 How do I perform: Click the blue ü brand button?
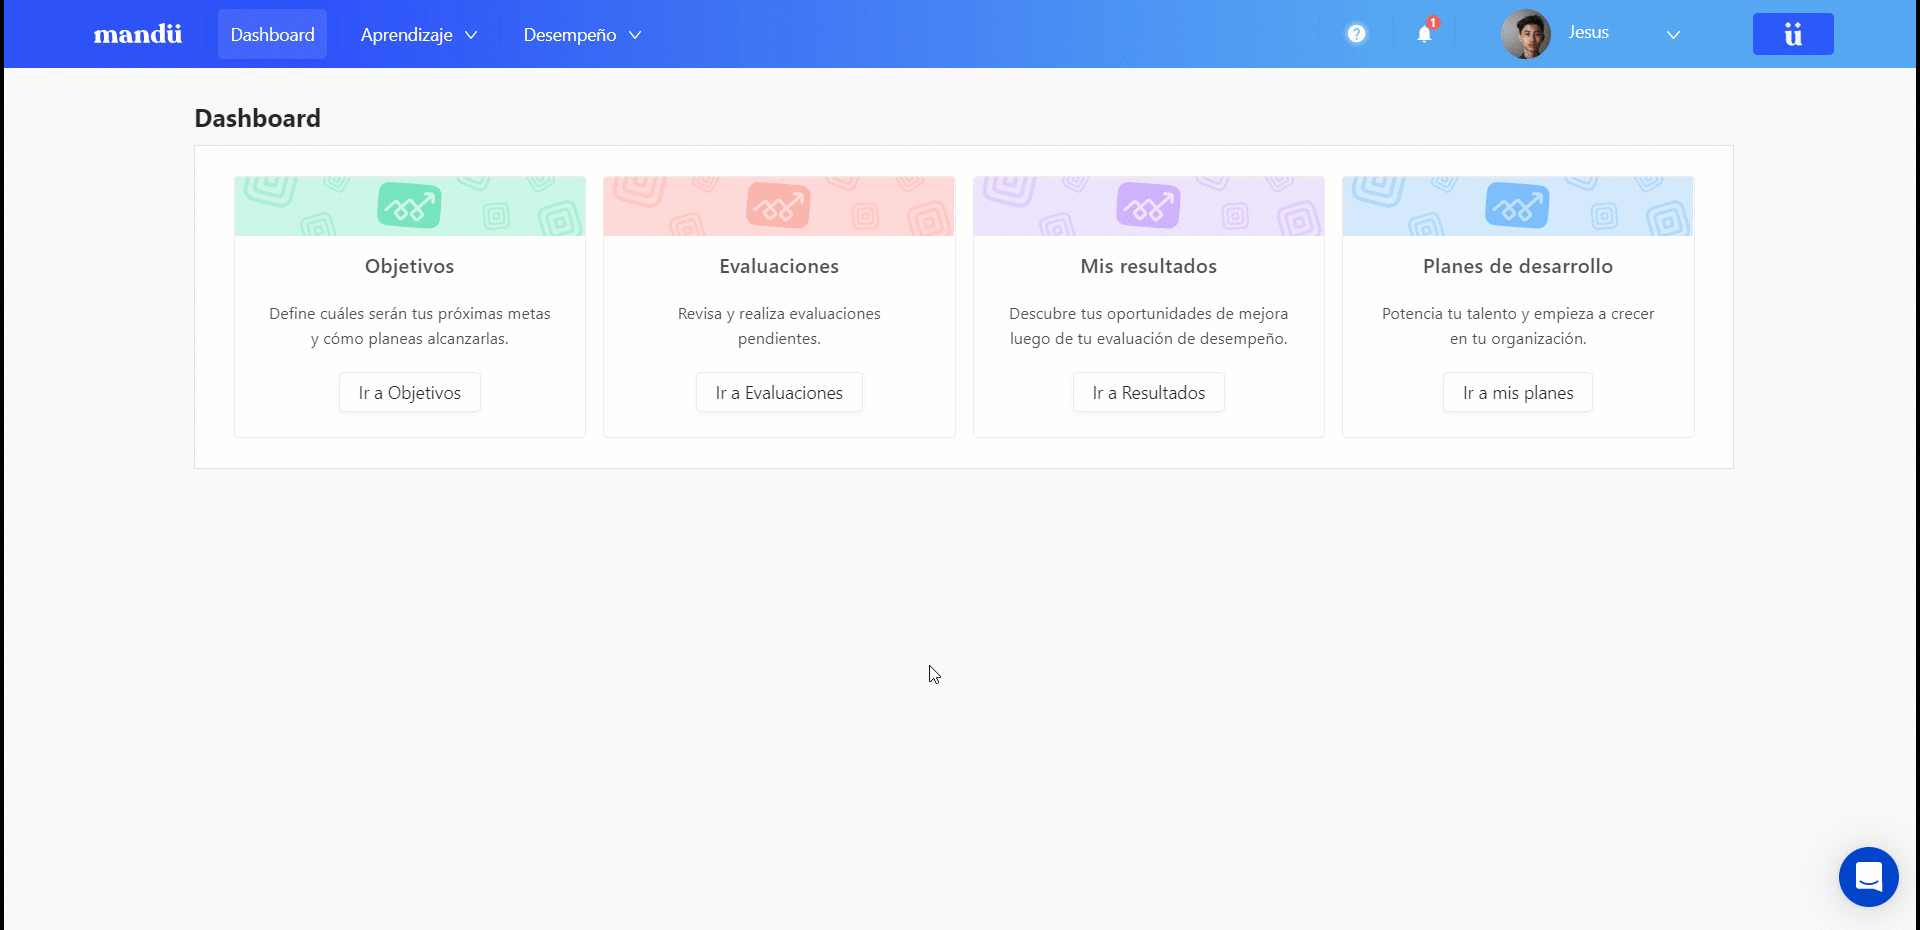(x=1793, y=34)
